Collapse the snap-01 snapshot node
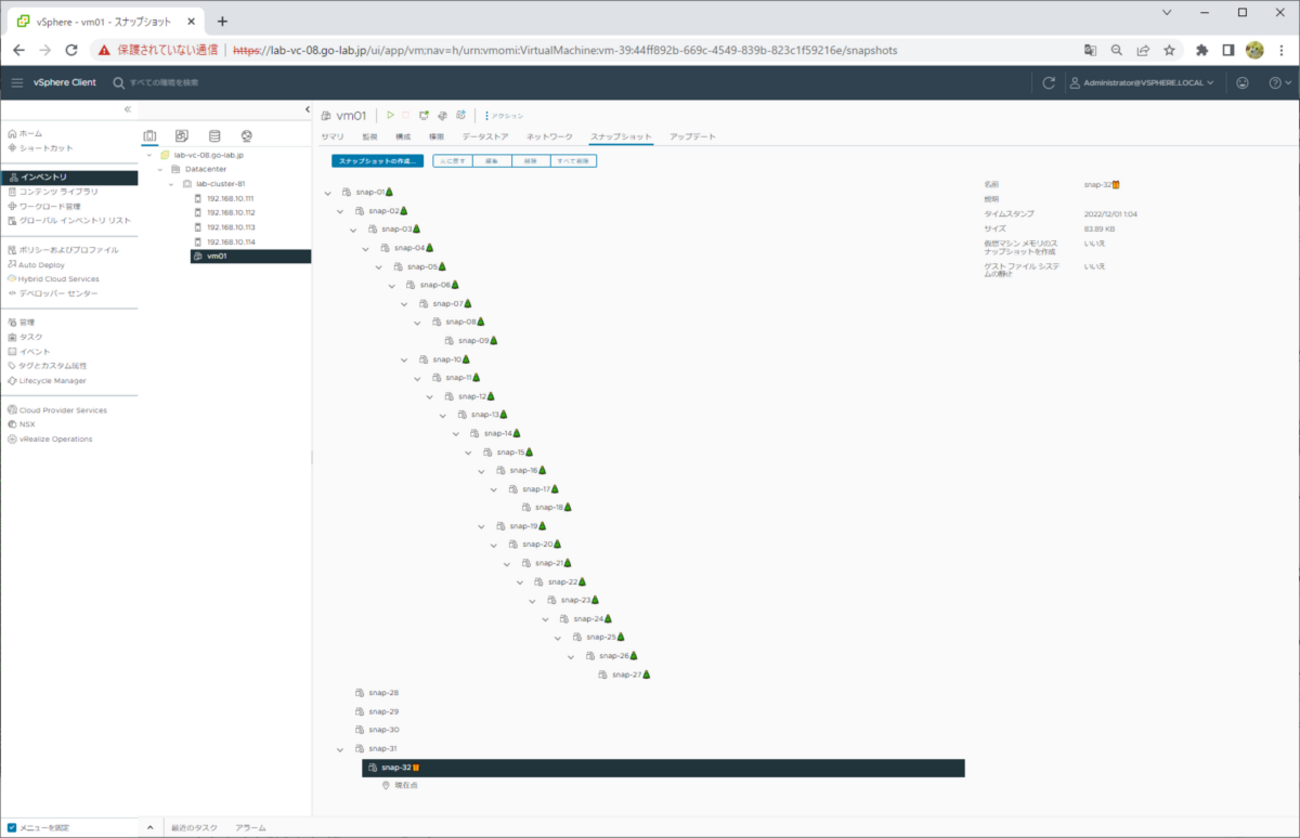The width and height of the screenshot is (1300, 838). (328, 193)
